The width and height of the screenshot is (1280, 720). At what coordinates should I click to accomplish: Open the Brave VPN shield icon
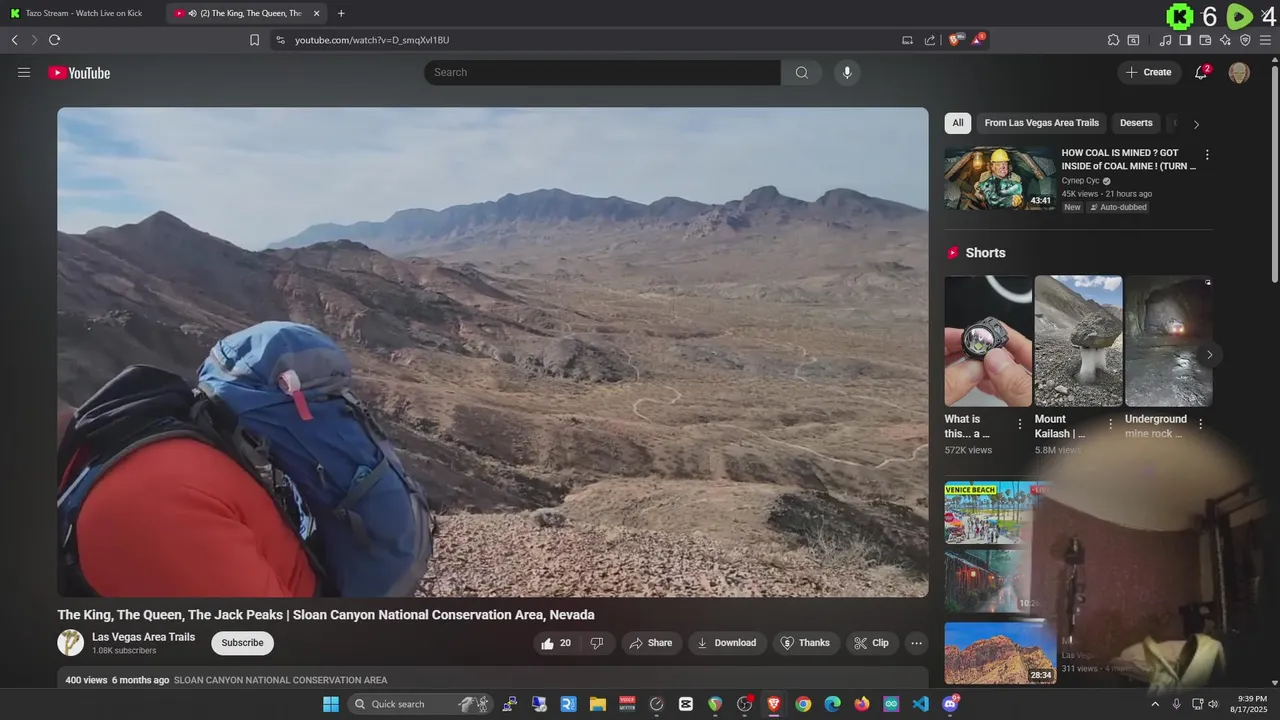pyautogui.click(x=1245, y=40)
